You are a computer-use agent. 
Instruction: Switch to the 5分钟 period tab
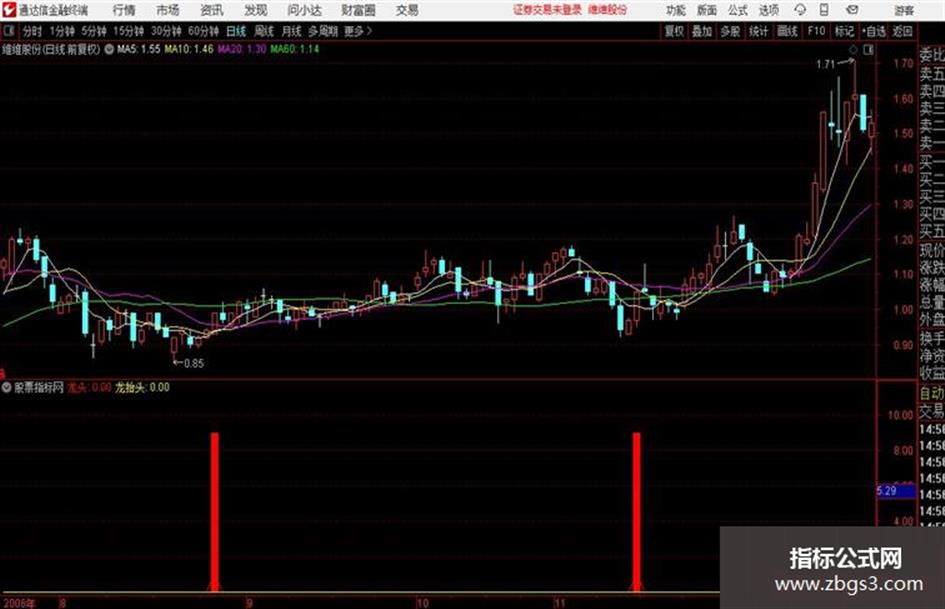[94, 31]
